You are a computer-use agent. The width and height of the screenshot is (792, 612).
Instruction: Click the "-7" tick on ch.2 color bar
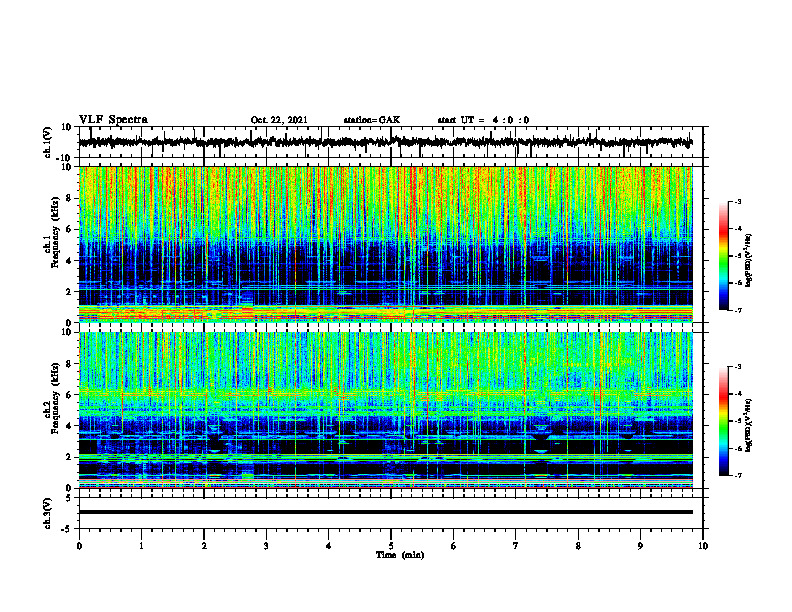(x=737, y=475)
